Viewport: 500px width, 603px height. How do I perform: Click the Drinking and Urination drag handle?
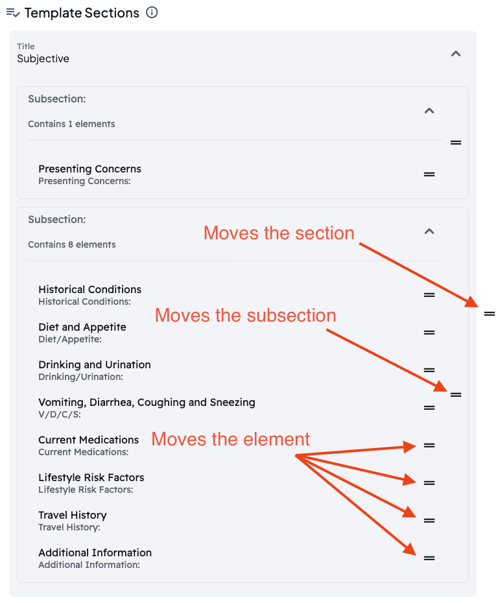tap(429, 370)
